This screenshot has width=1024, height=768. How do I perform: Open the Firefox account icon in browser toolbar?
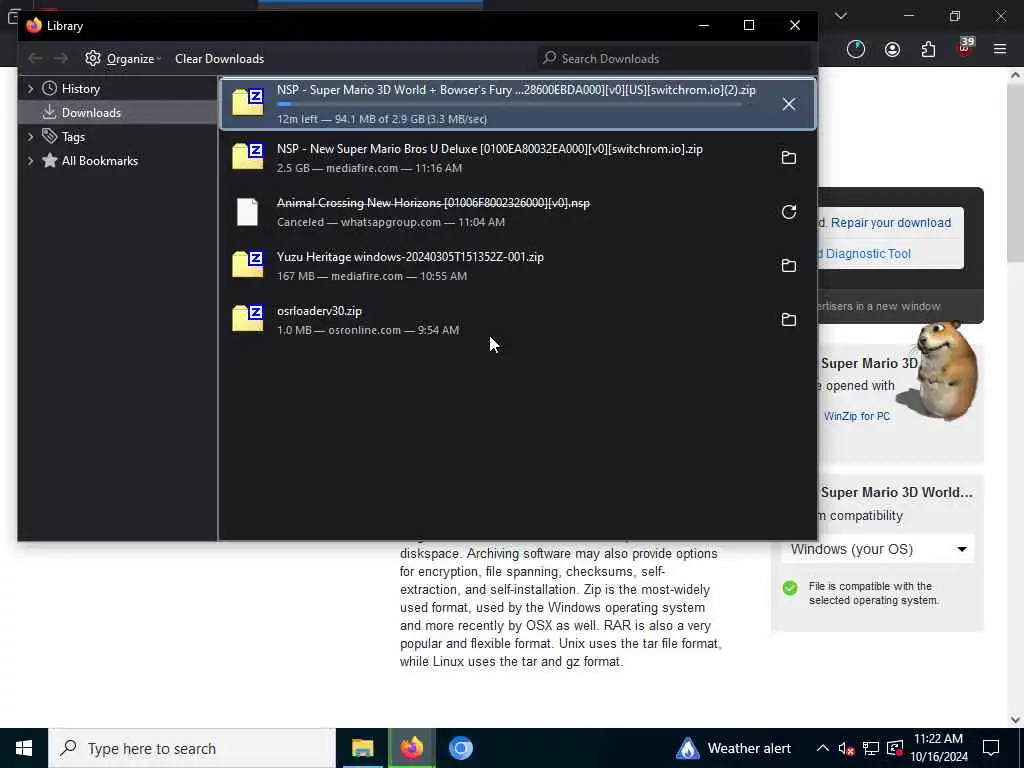click(x=892, y=50)
